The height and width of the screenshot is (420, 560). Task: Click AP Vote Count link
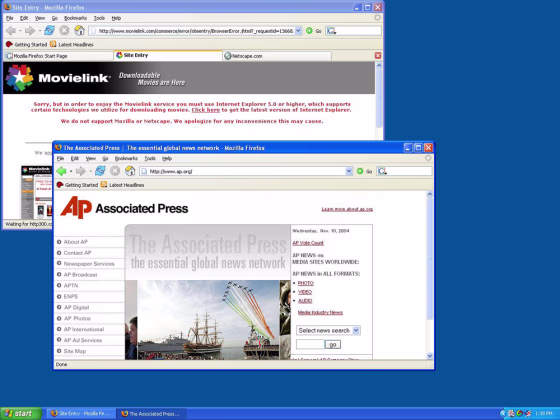[308, 243]
